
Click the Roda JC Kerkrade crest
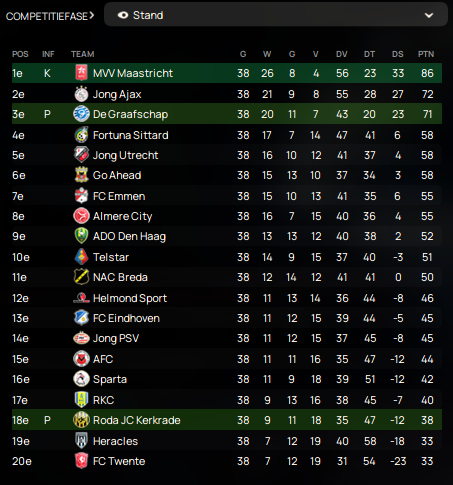[x=81, y=420]
